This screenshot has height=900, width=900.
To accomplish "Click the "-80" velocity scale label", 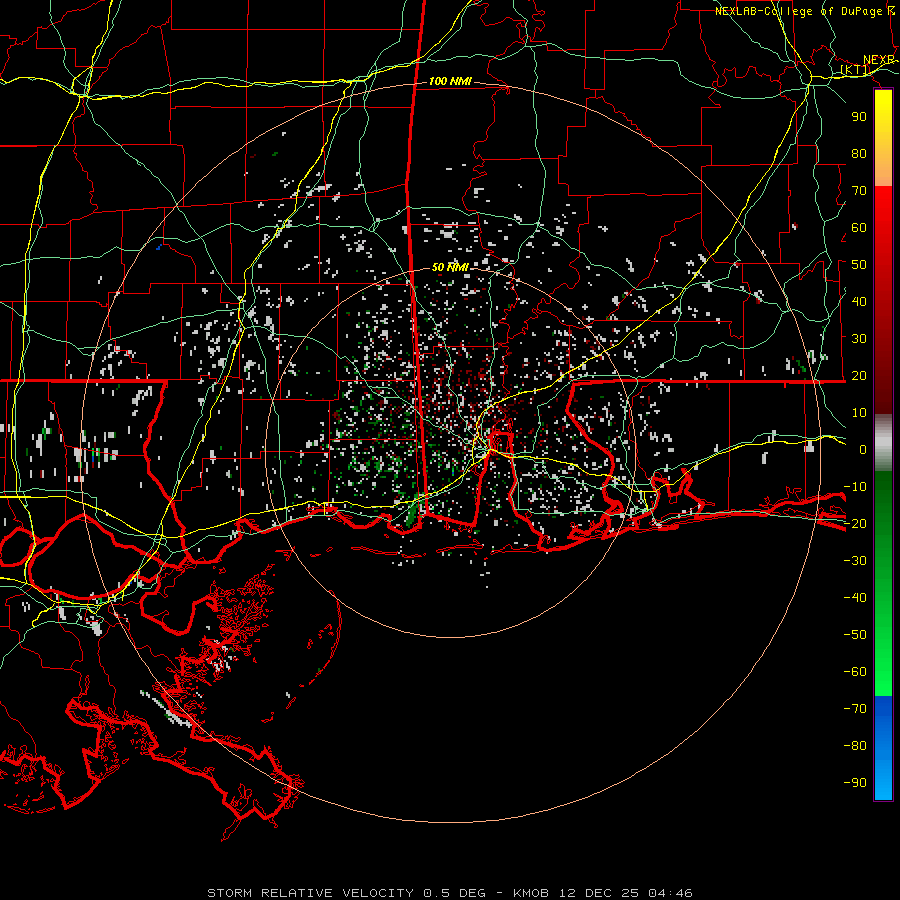I will [855, 746].
